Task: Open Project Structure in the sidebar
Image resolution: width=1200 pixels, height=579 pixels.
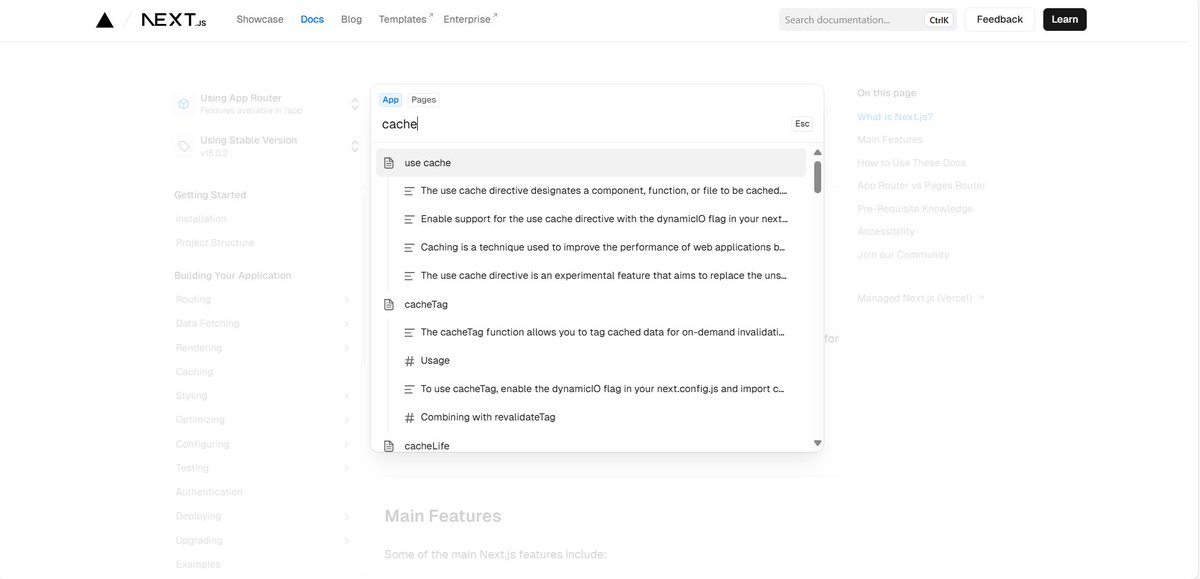Action: (215, 243)
